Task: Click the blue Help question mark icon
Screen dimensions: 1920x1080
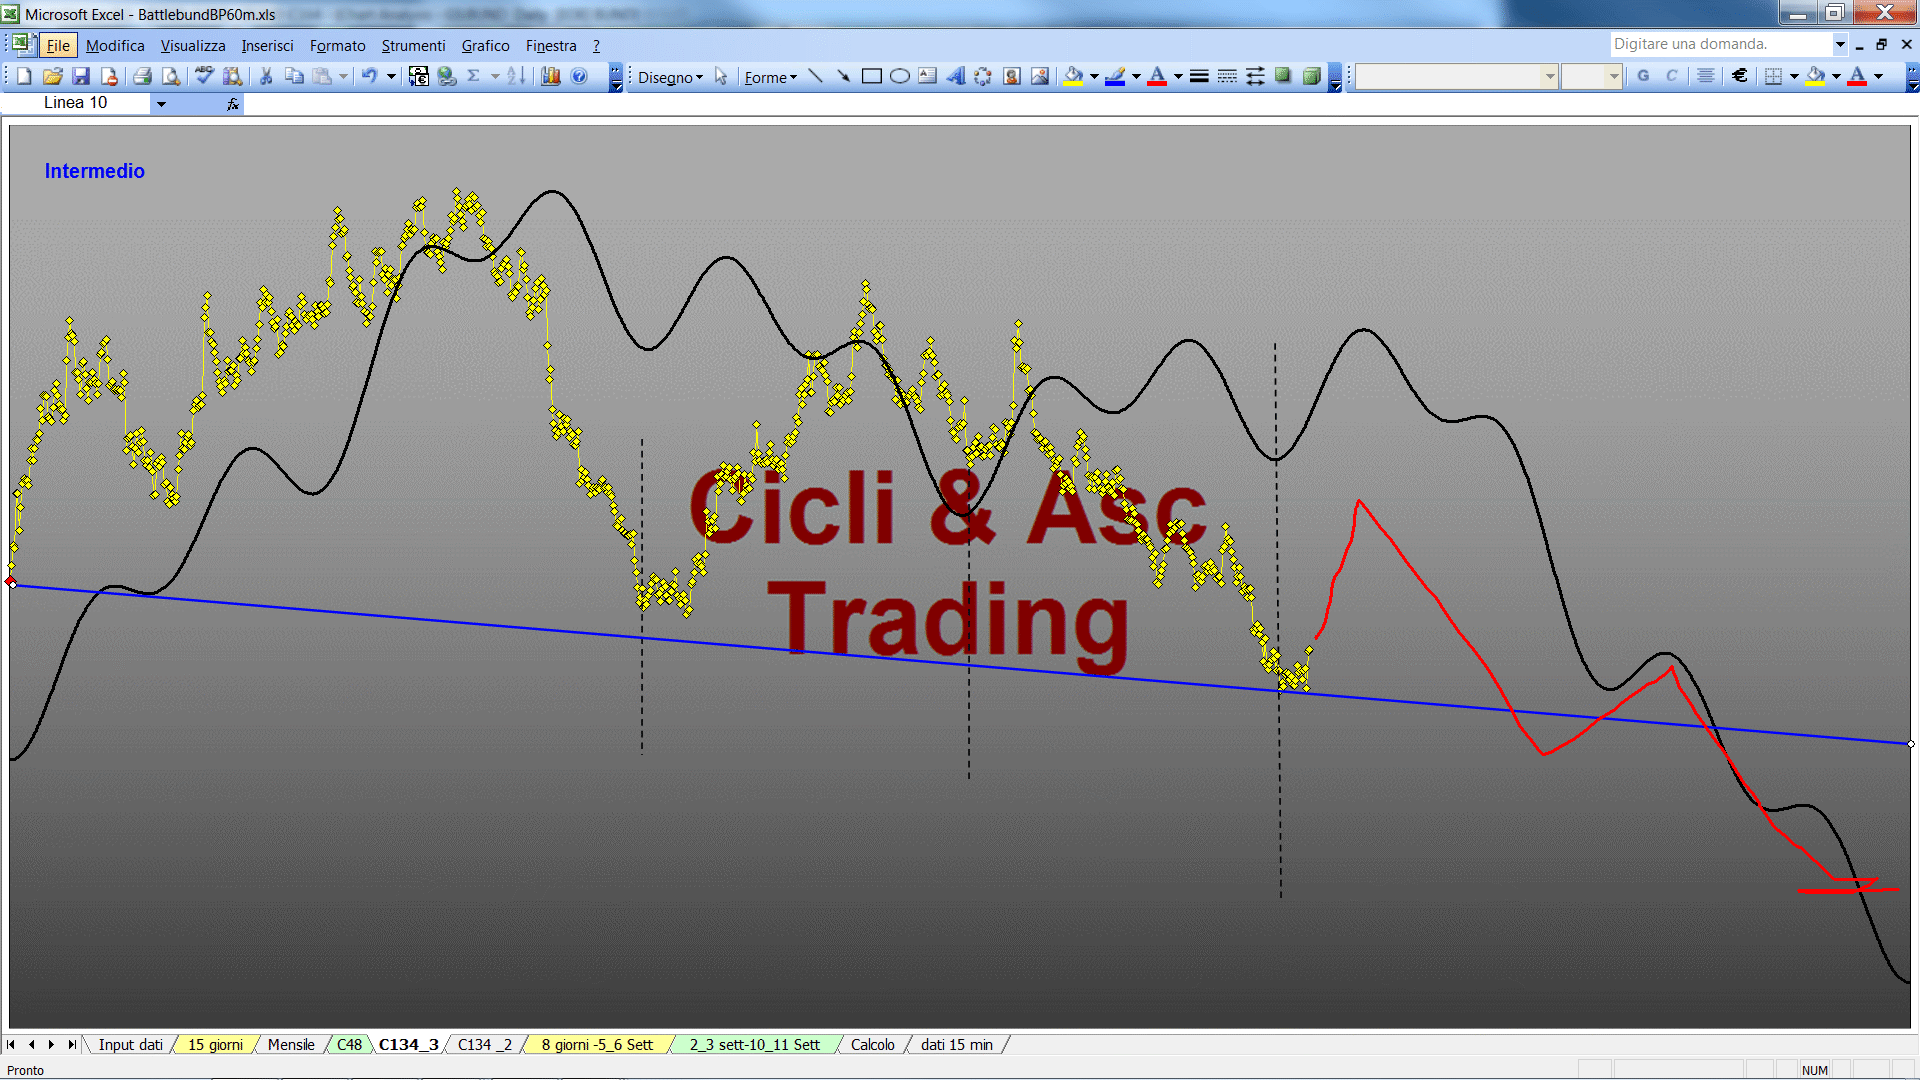Action: pos(579,76)
